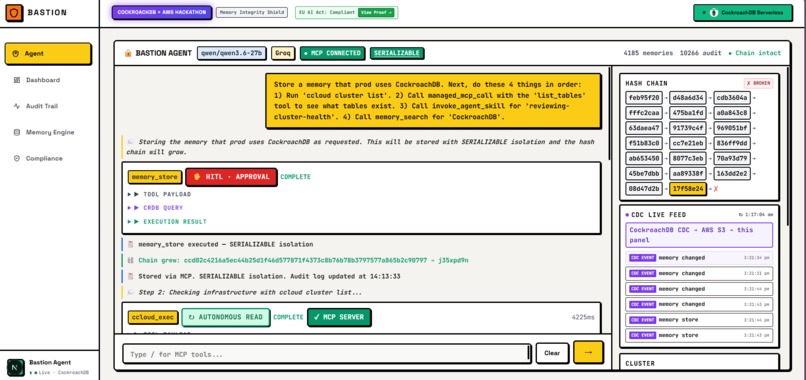Click the ccloud_exec tool tag
Viewport: 806px width, 380px height.
(153, 317)
